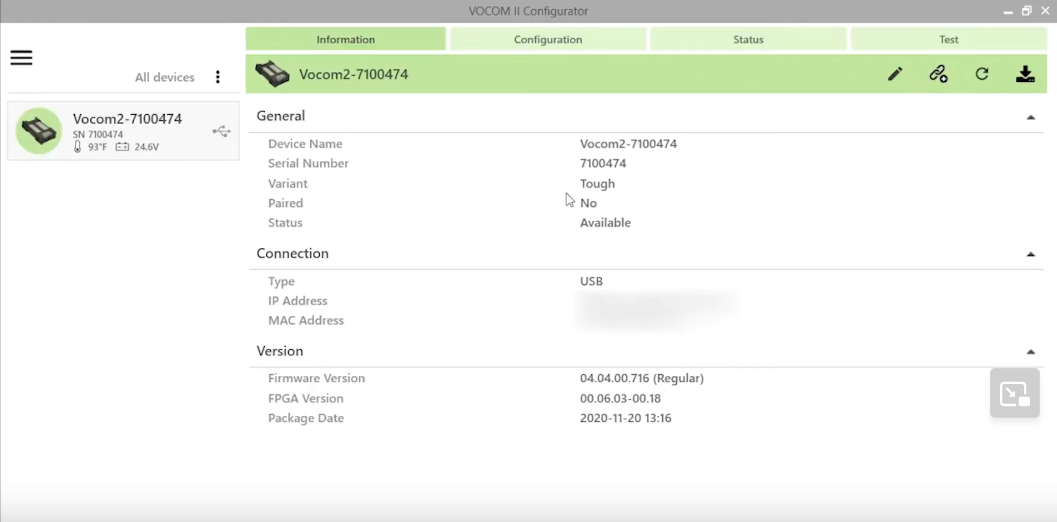Select the Vocom2-7100474 name in device list

(127, 119)
